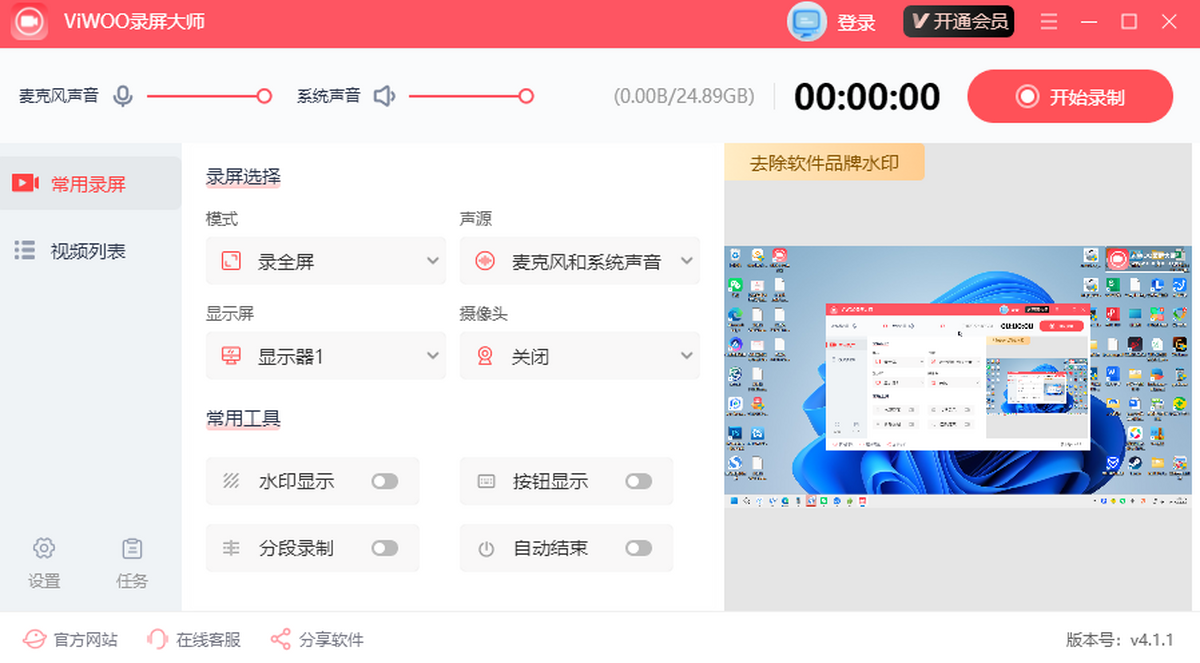Click 开通会员 membership button

pyautogui.click(x=959, y=22)
